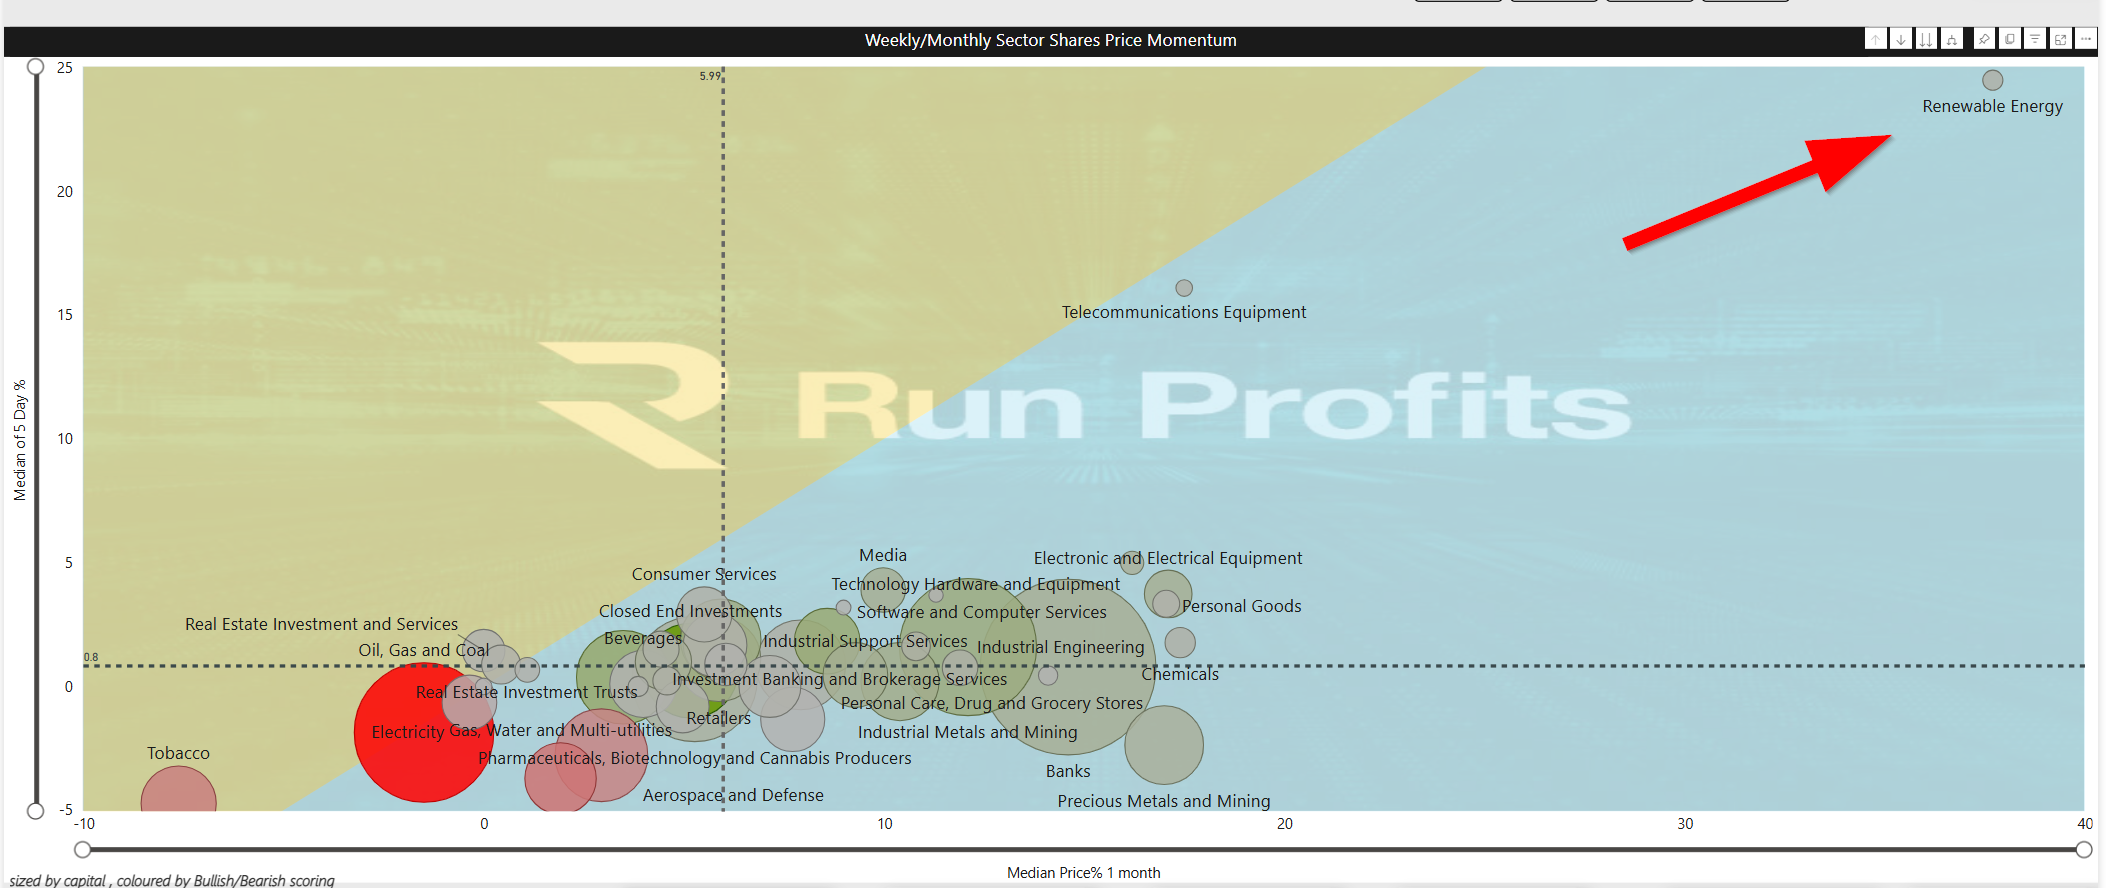Viewport: 2106px width, 888px height.
Task: Open Focus mode for the chart
Action: 2060,39
